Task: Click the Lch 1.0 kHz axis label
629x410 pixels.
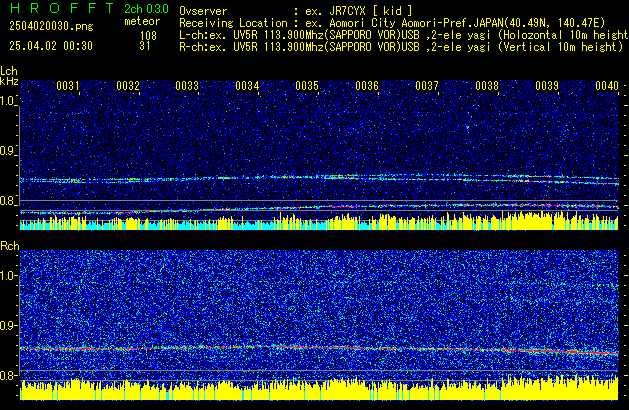Action: pyautogui.click(x=8, y=101)
